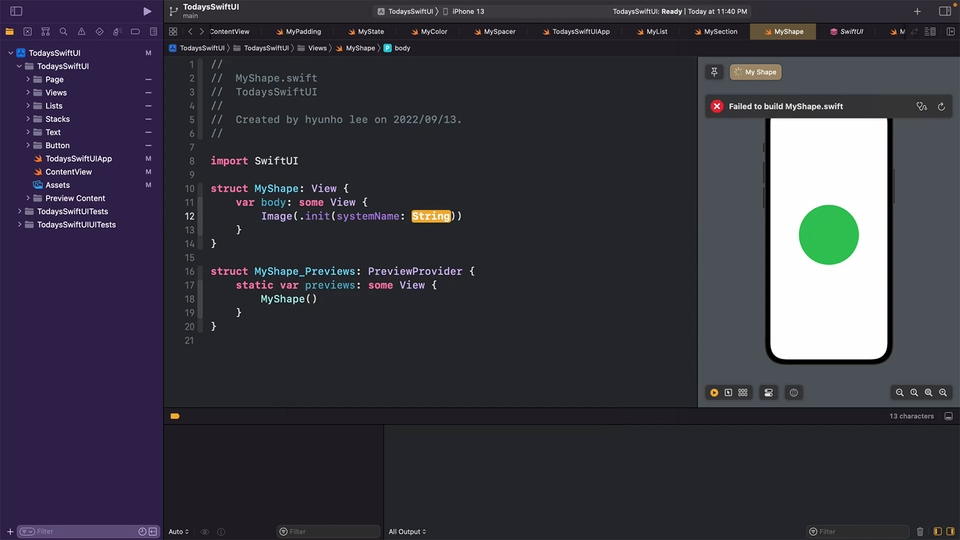Refresh the failed preview

pos(942,107)
